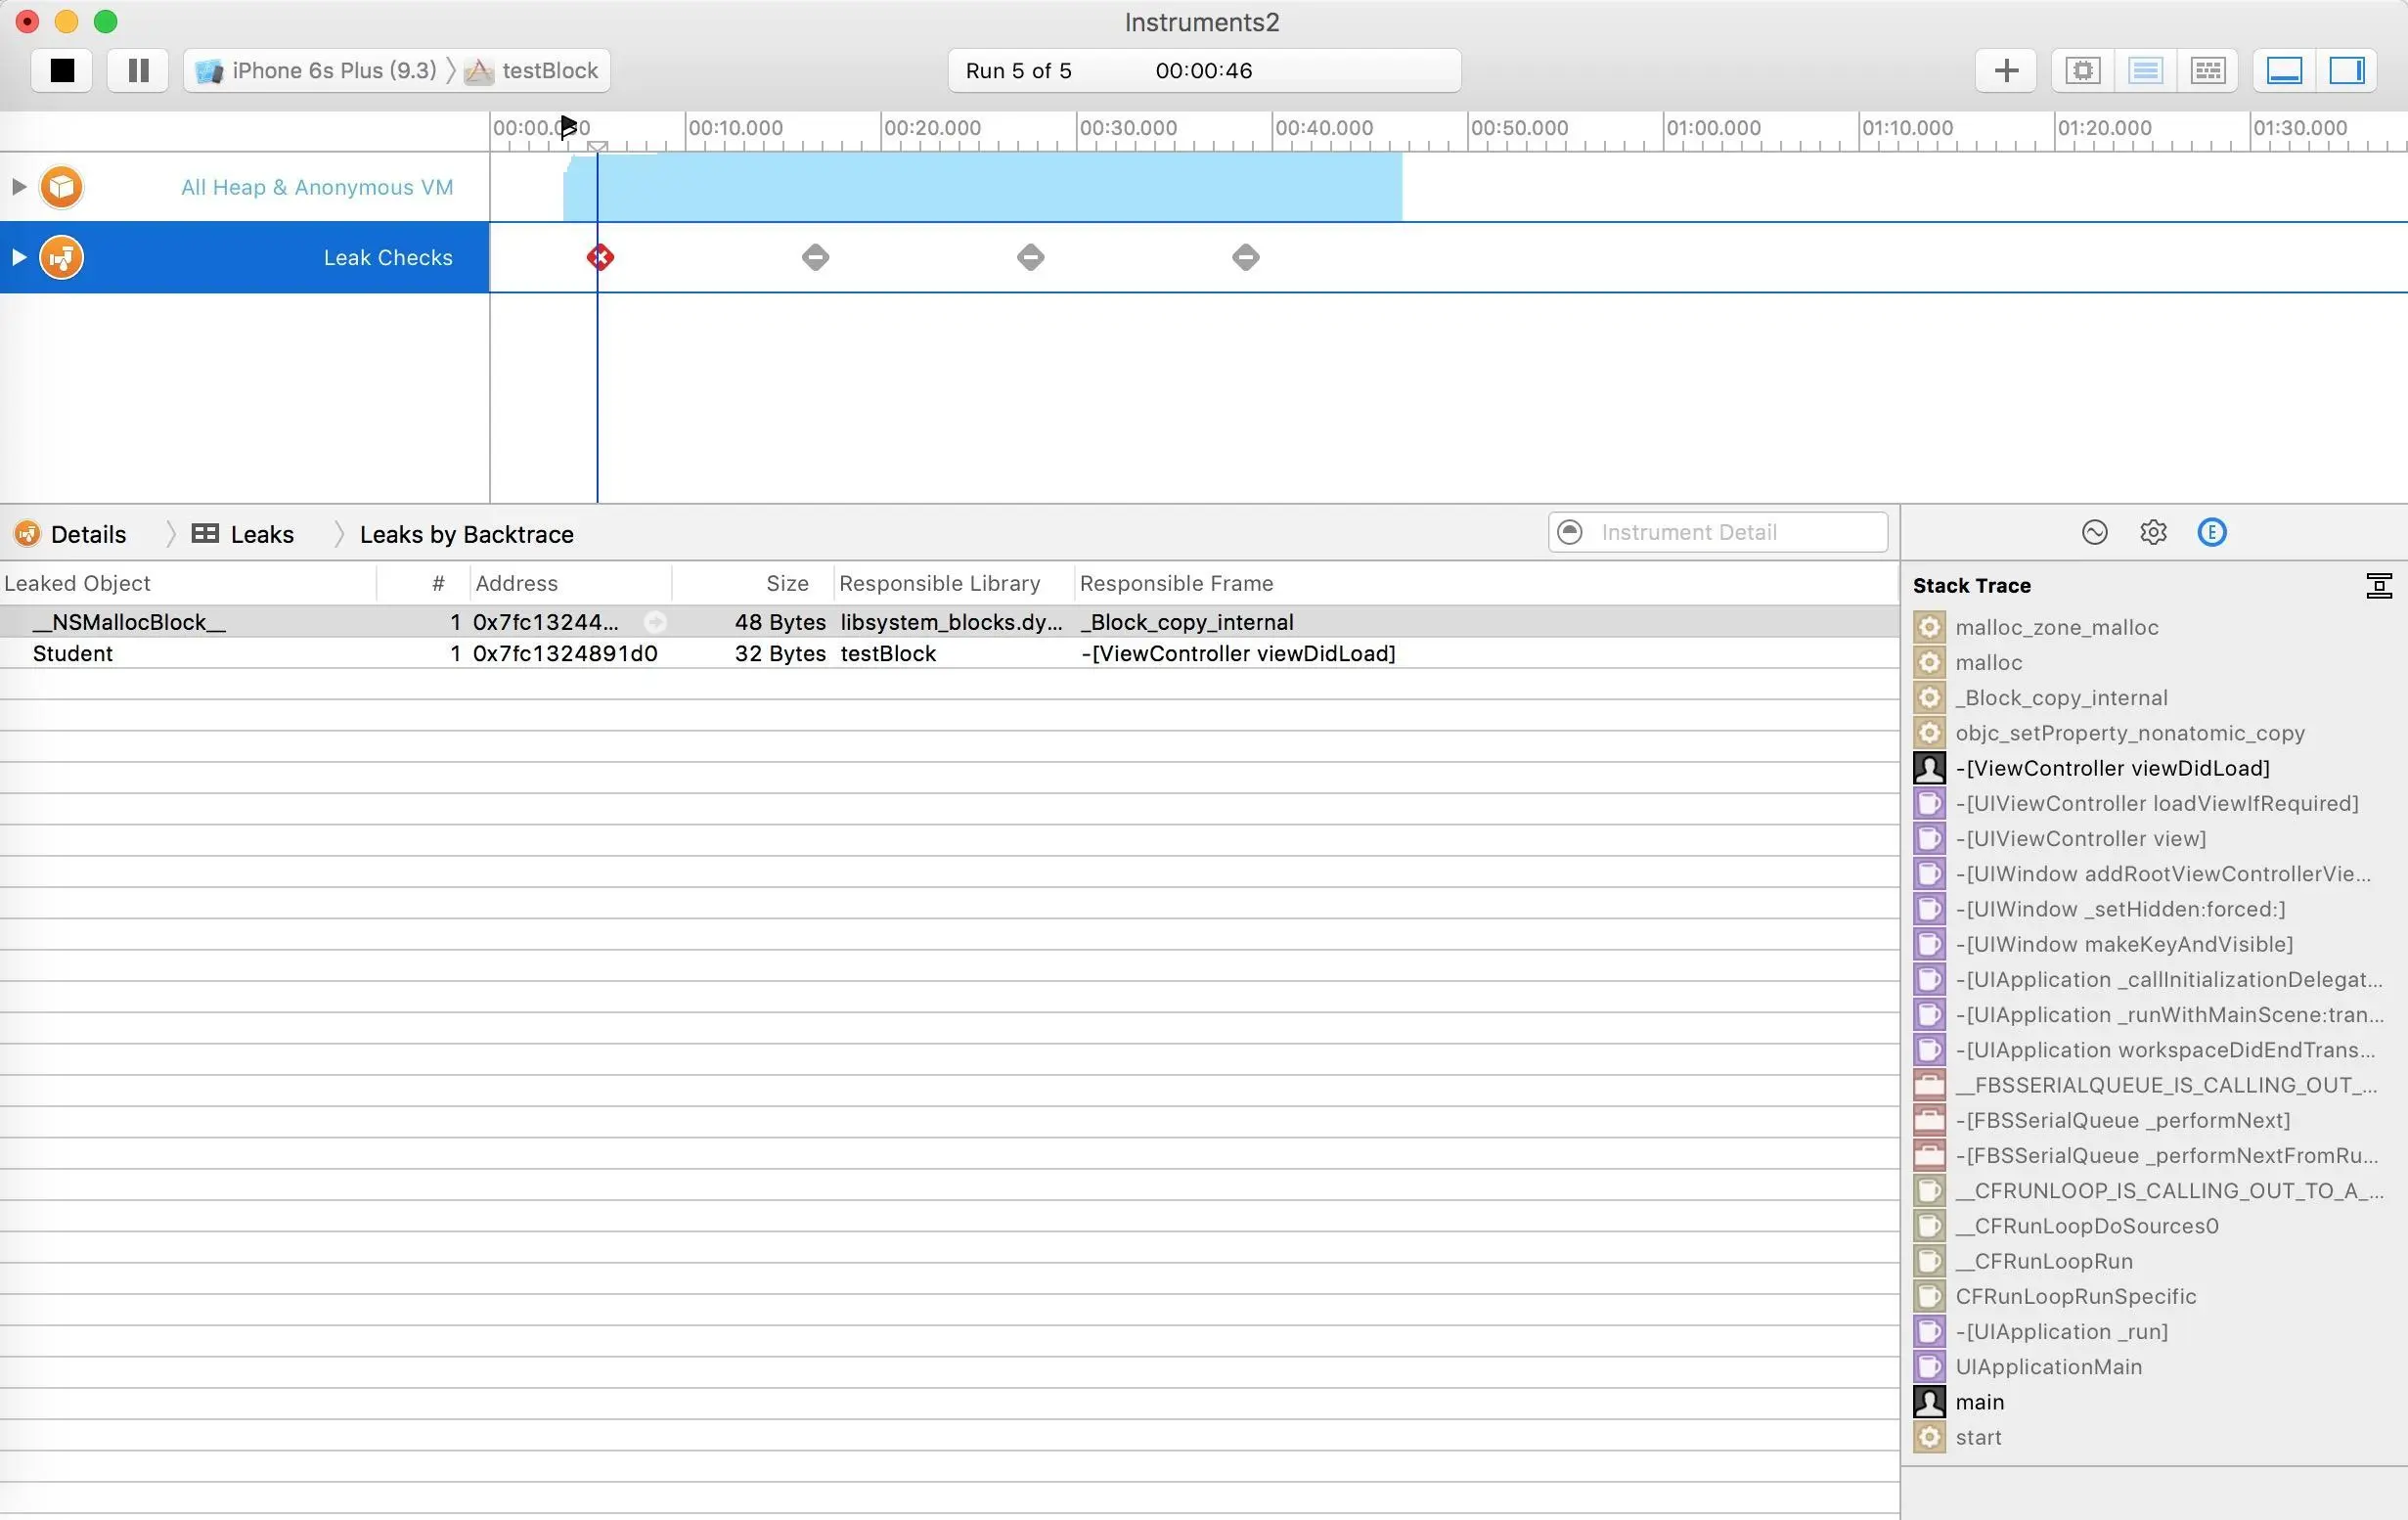Screen dimensions: 2408x1520
Task: Click the red leak marker on the timeline
Action: pos(600,258)
